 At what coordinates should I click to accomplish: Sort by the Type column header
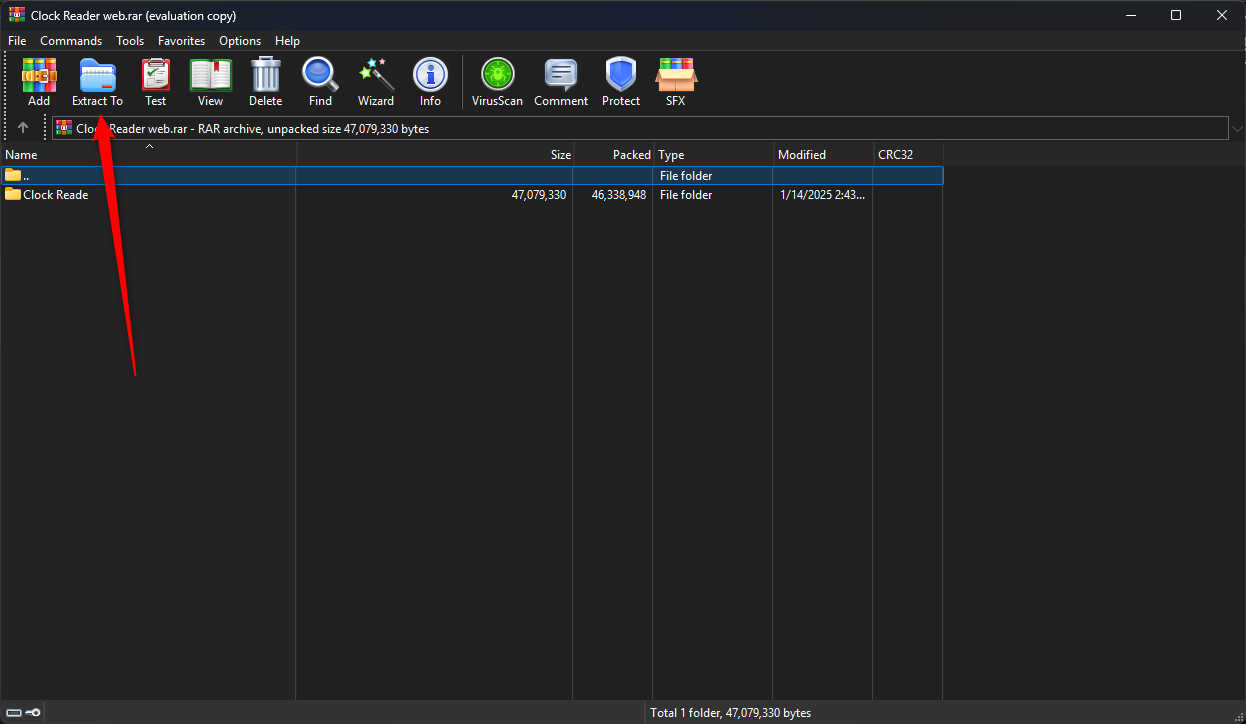pyautogui.click(x=714, y=154)
